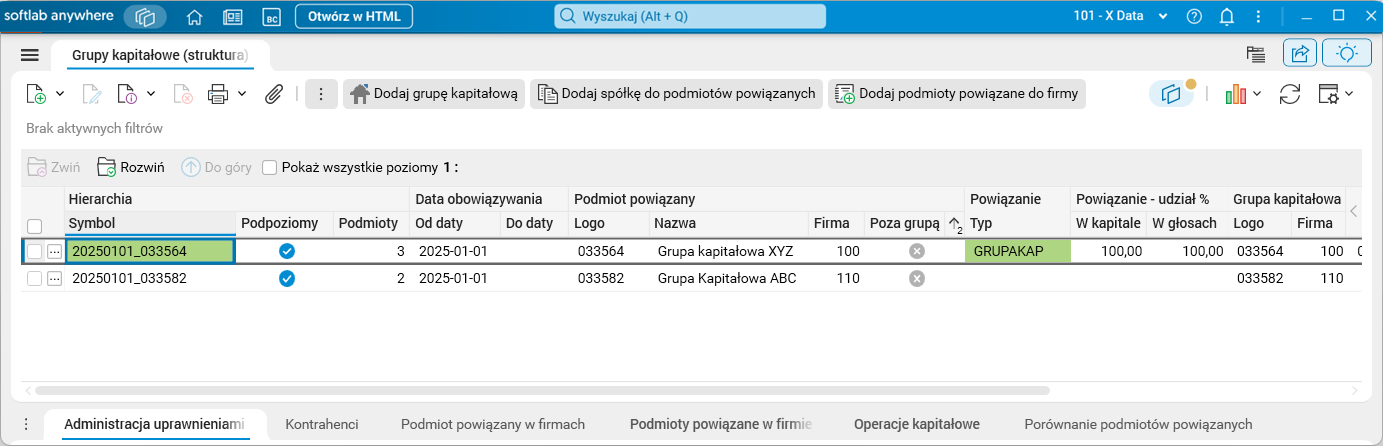Open the news panel icon in top bar

233,17
